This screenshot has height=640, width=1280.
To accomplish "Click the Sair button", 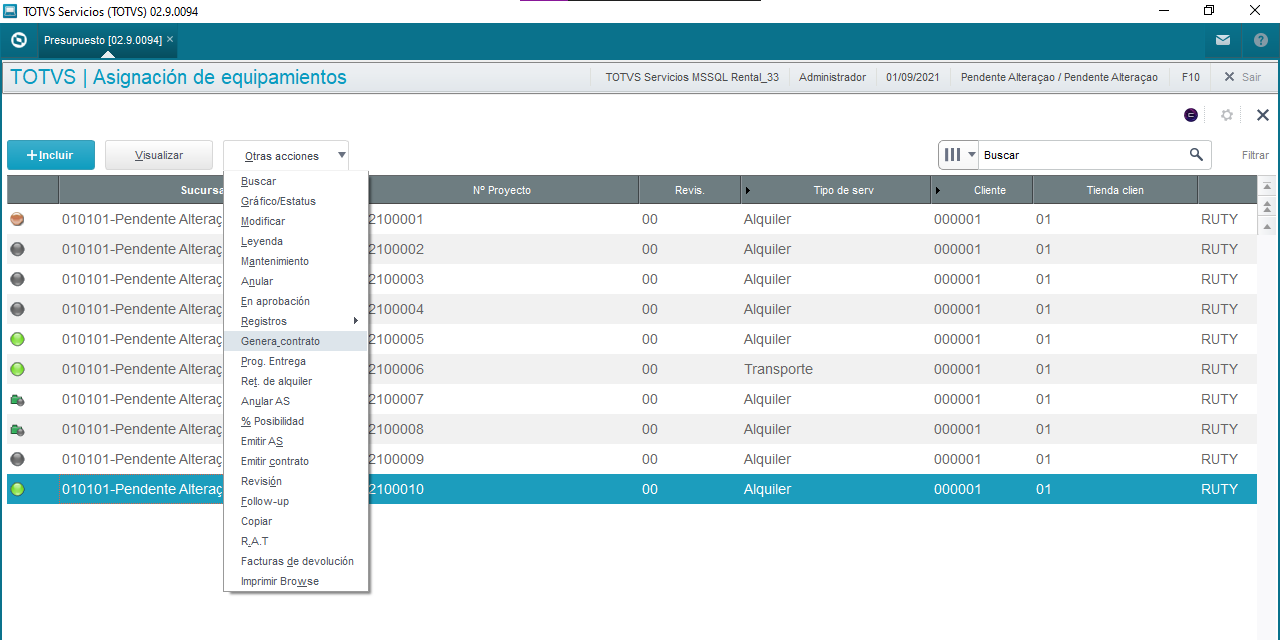I will (x=1242, y=77).
